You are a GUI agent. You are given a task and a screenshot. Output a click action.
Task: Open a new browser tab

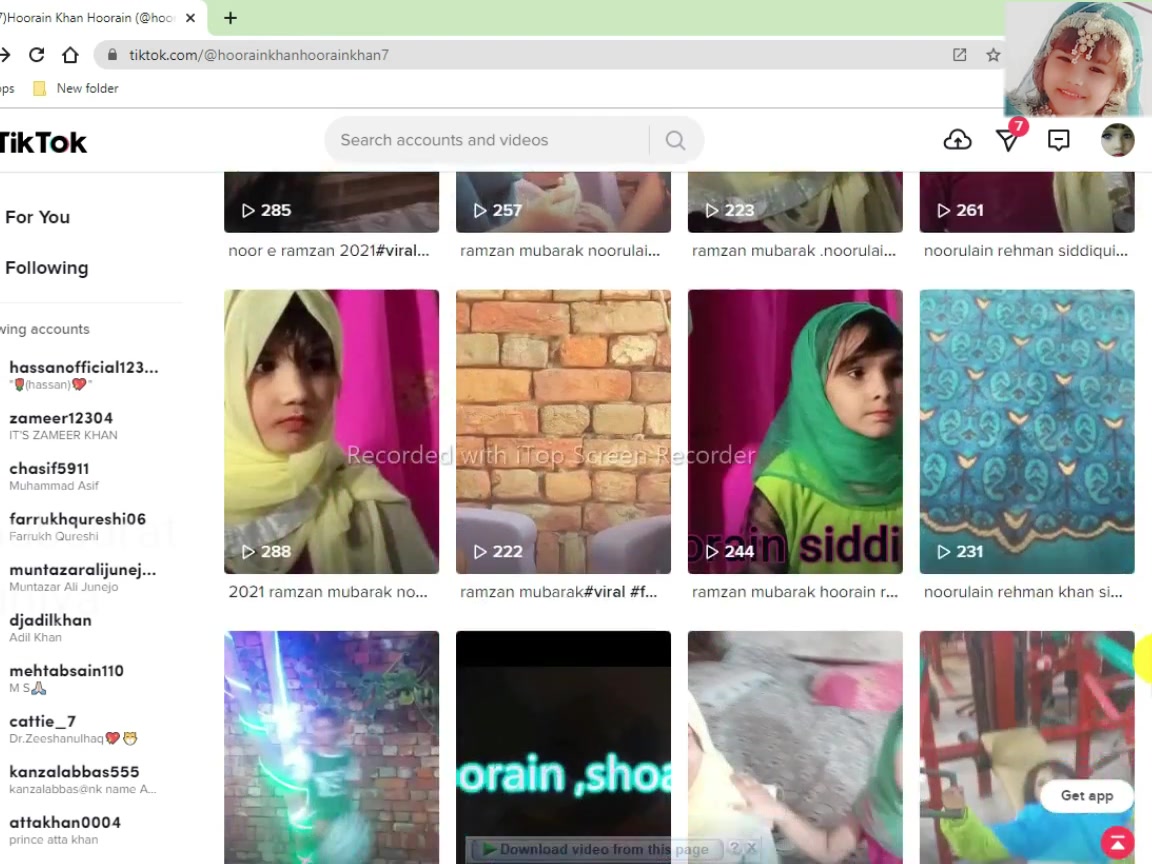click(230, 18)
